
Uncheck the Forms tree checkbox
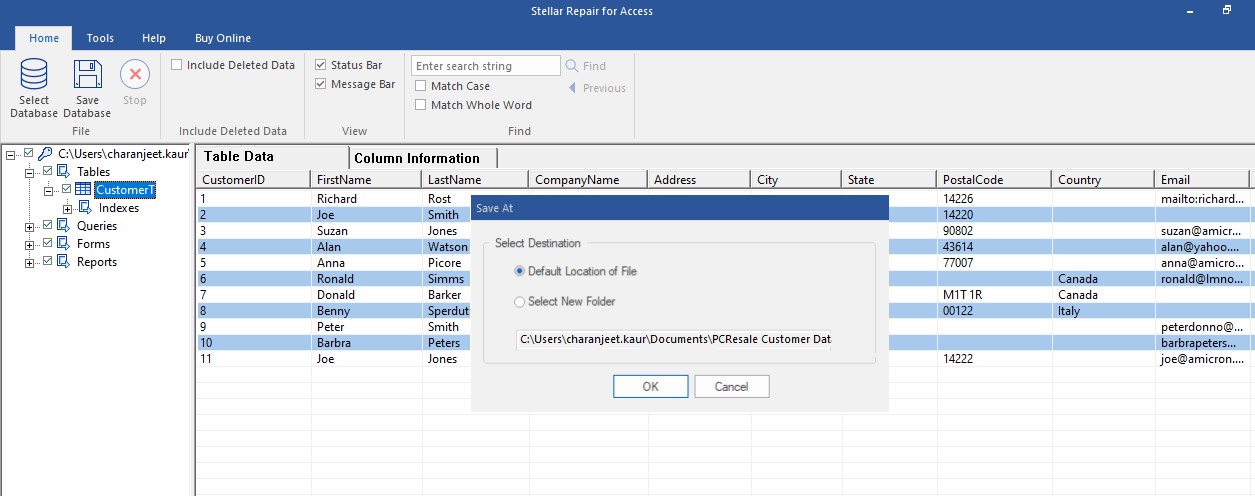point(47,244)
